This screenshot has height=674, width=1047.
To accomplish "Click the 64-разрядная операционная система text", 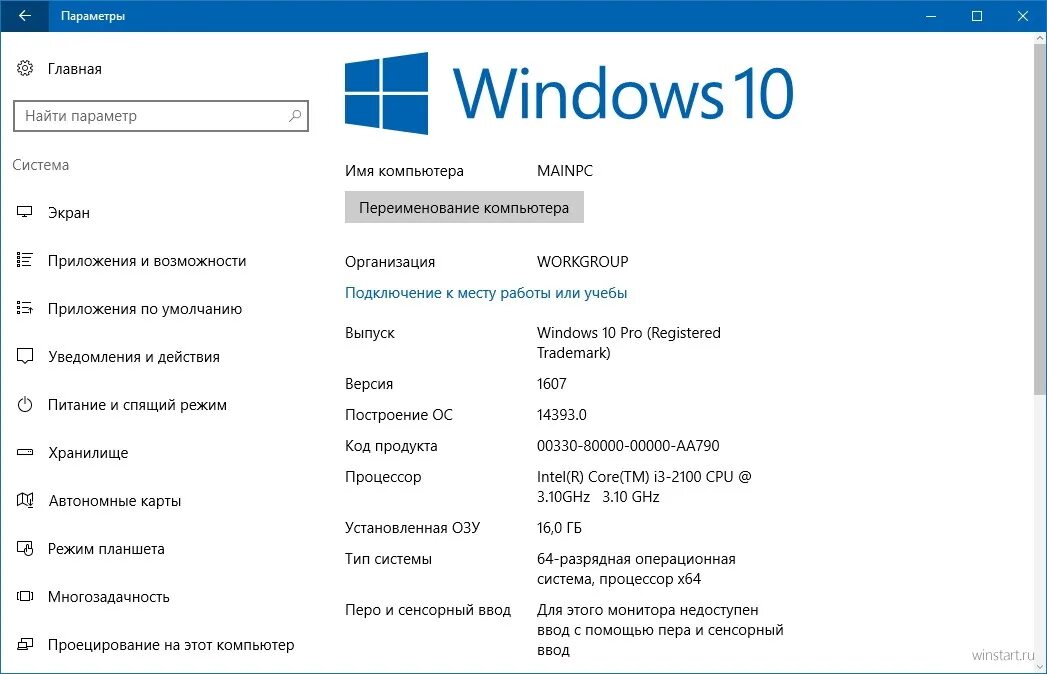I will click(x=636, y=569).
